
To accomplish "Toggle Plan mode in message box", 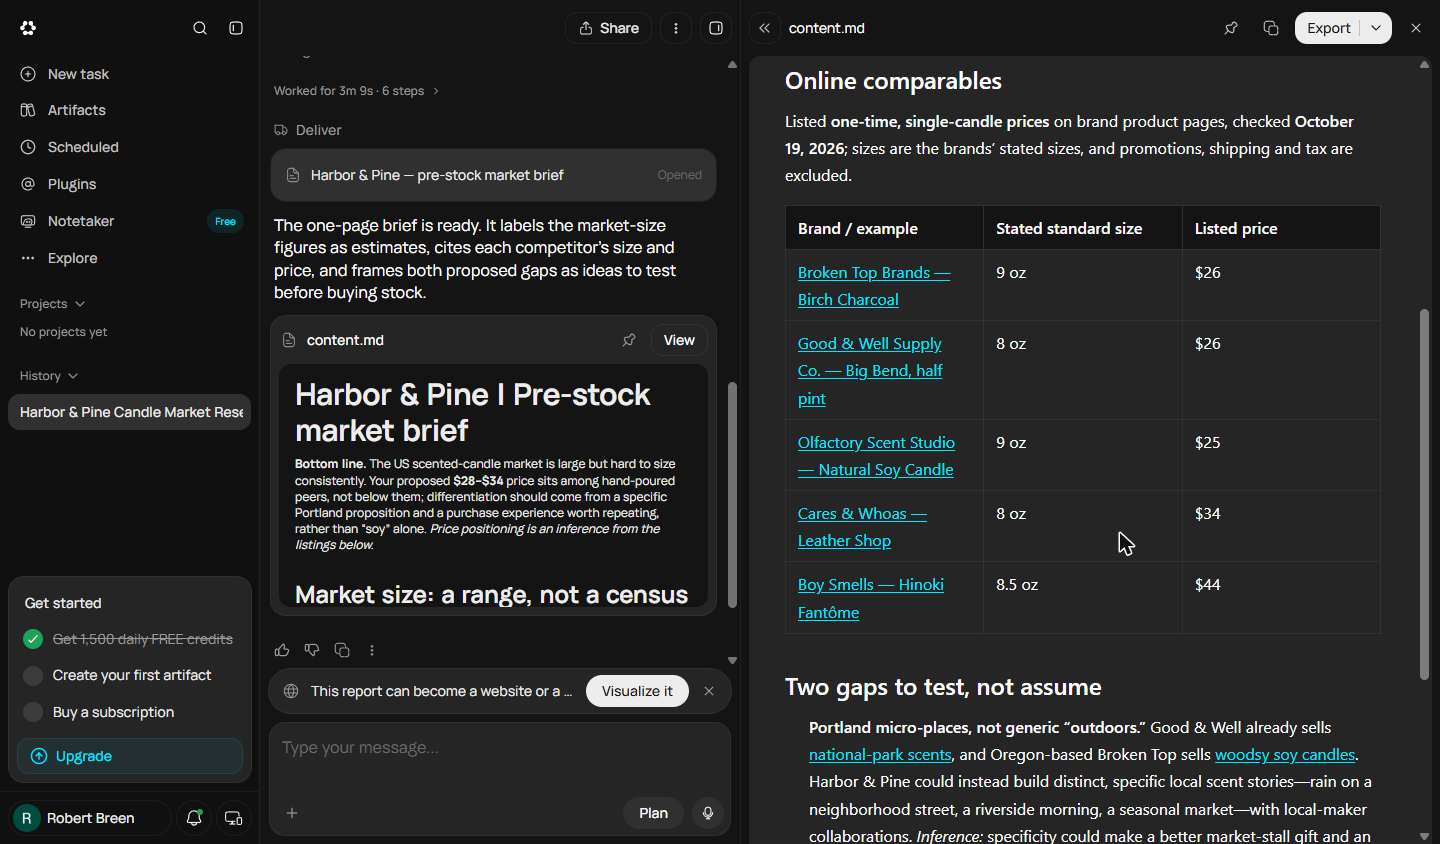I will [653, 813].
